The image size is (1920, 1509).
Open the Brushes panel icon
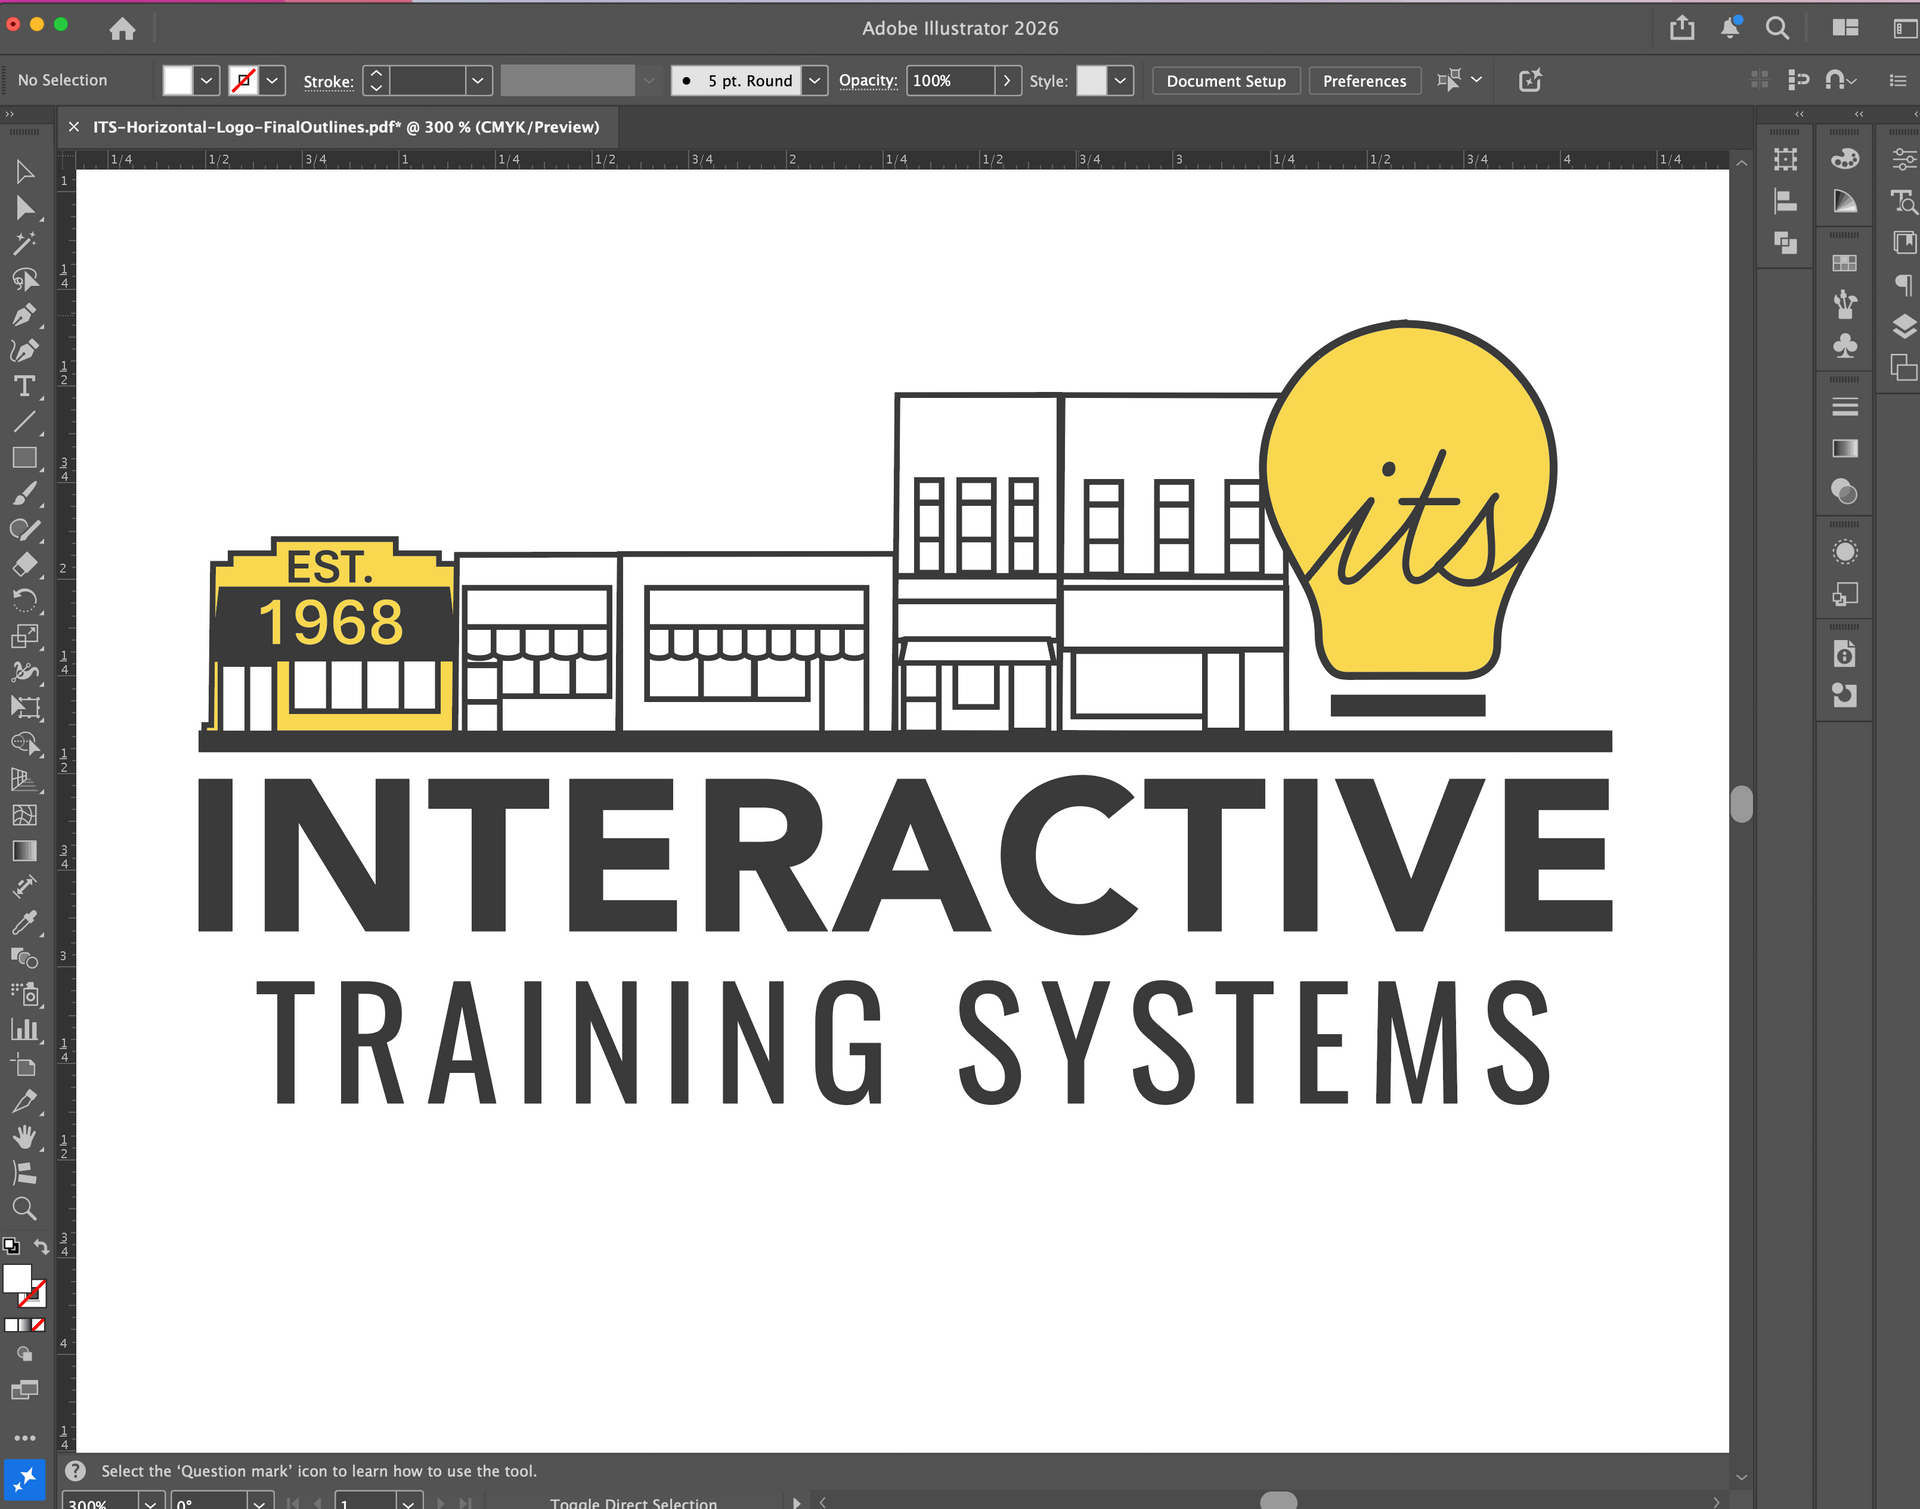click(1845, 304)
